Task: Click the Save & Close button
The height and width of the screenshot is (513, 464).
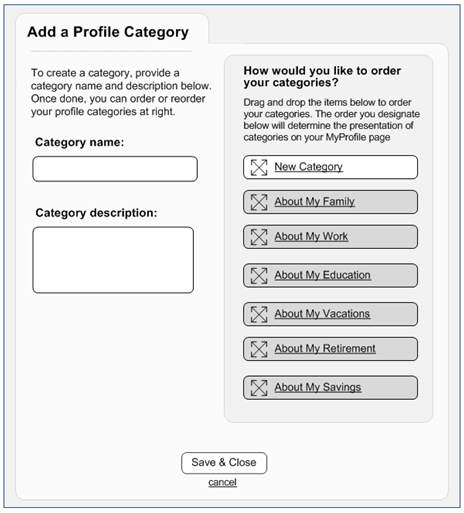Action: click(x=224, y=463)
